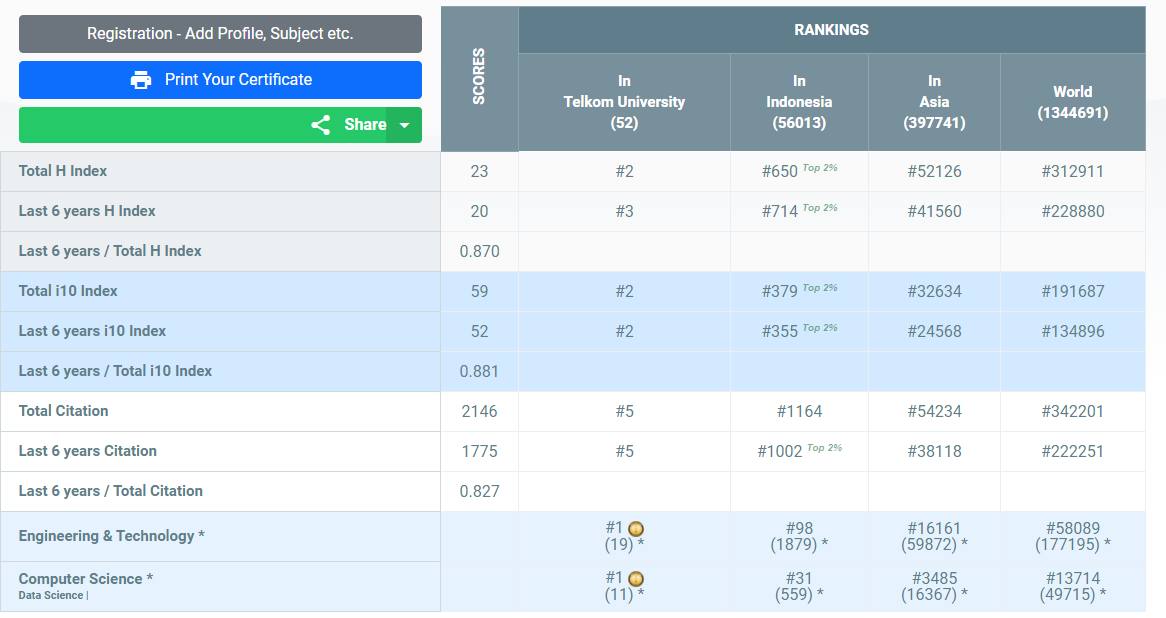
Task: Click the In Indonesia column header
Action: [799, 102]
